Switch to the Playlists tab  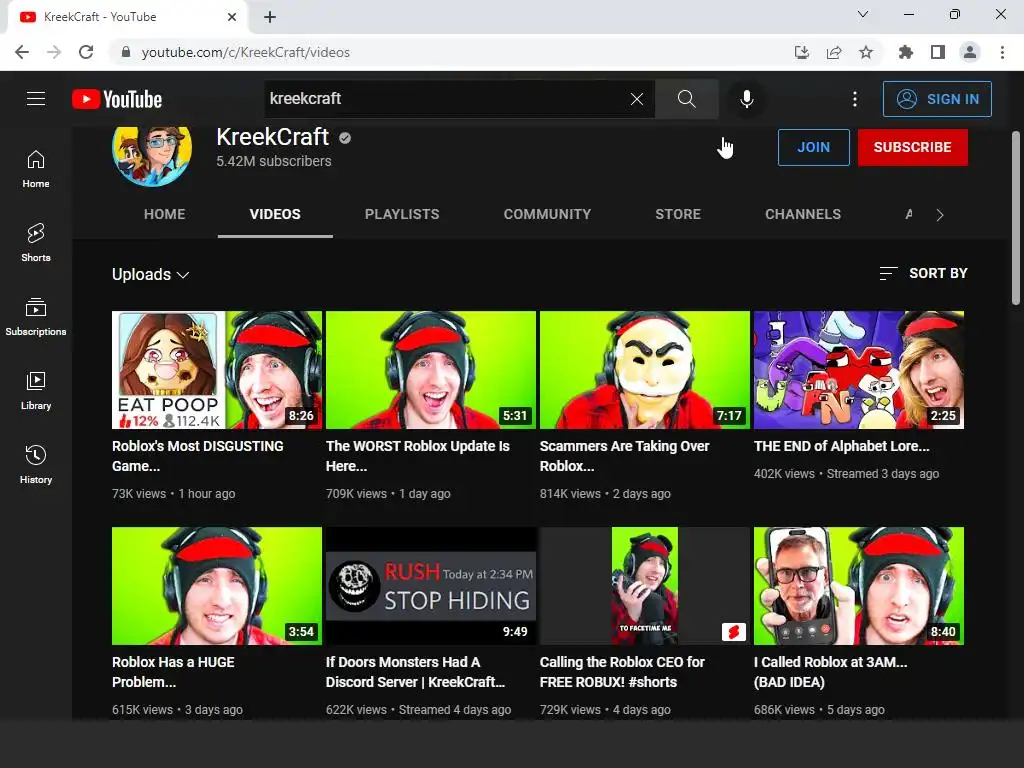coord(402,214)
